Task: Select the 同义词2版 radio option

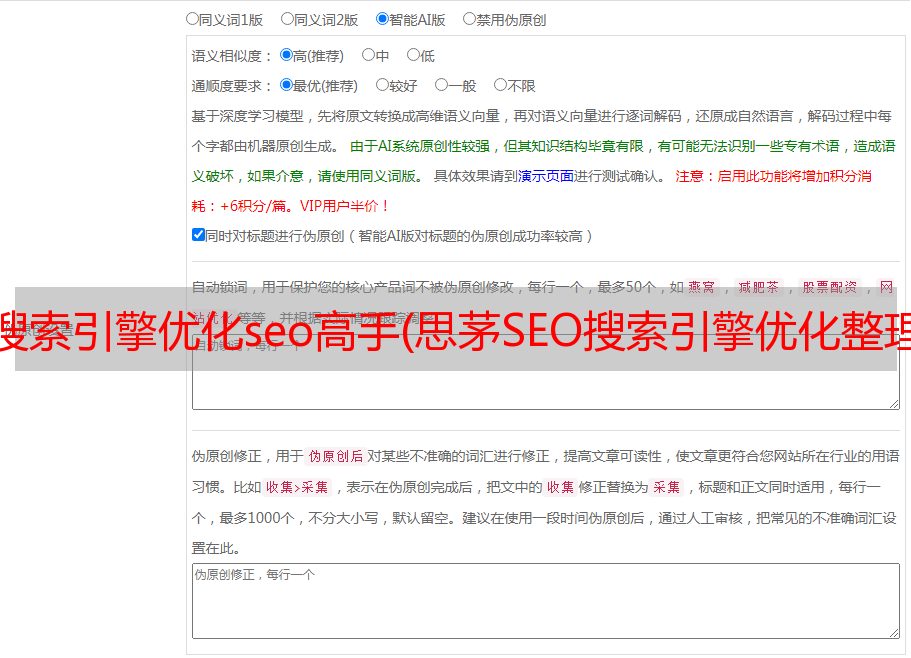Action: click(x=287, y=19)
